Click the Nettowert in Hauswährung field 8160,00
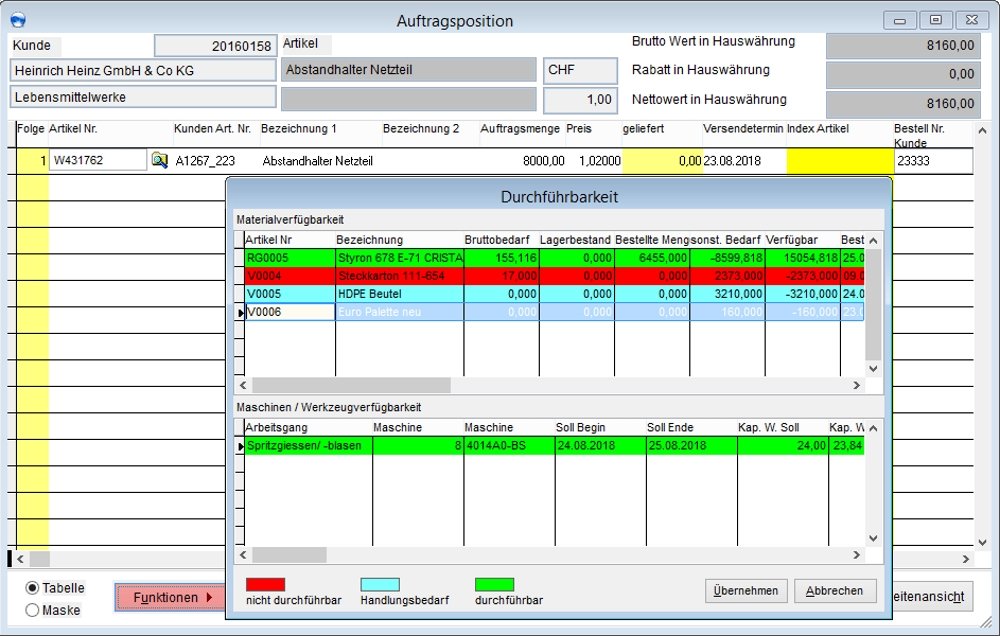Image resolution: width=1000 pixels, height=636 pixels. pyautogui.click(x=903, y=104)
